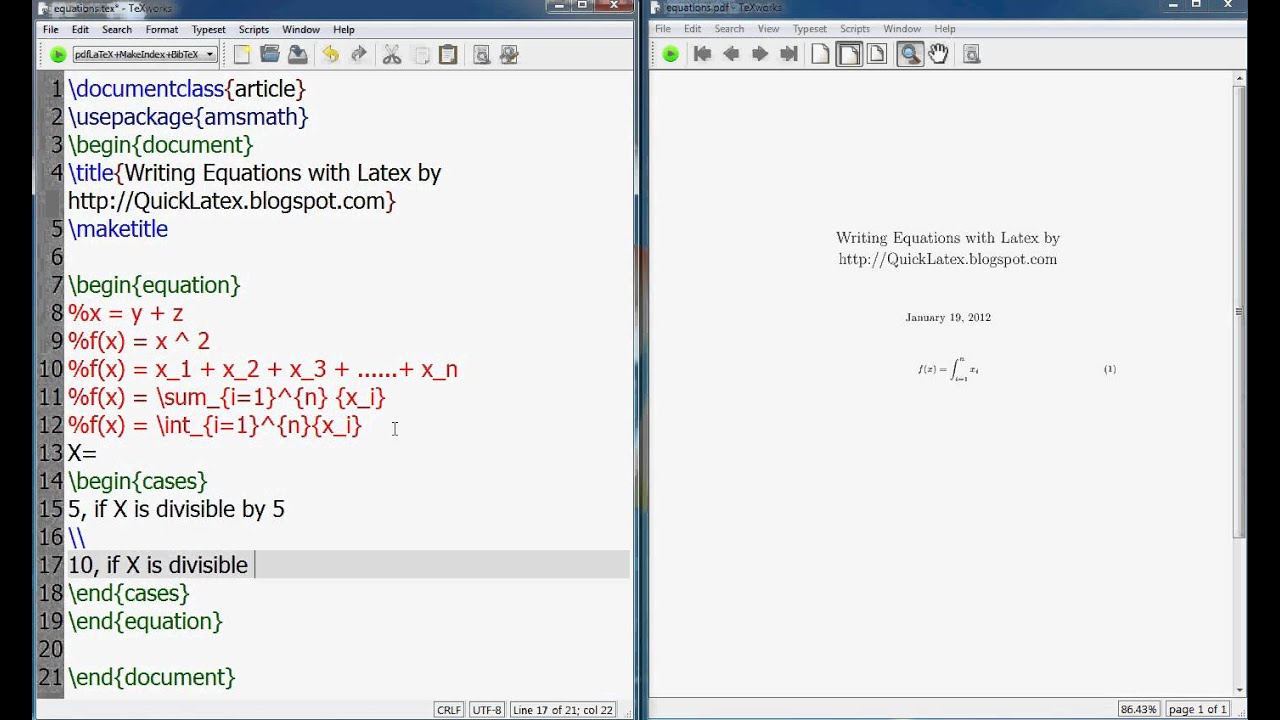
Task: Open the Format menu
Action: pos(161,29)
